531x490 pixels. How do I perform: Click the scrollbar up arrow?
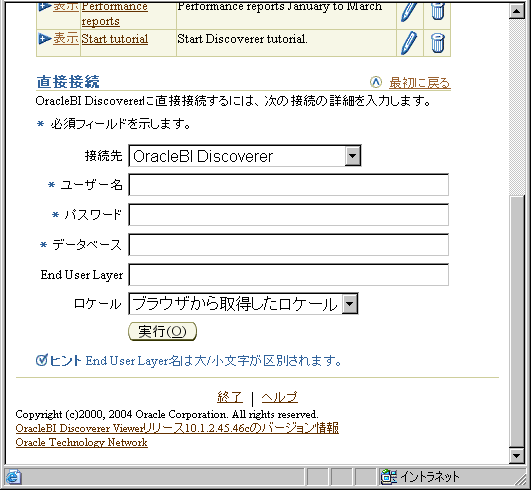[x=517, y=11]
